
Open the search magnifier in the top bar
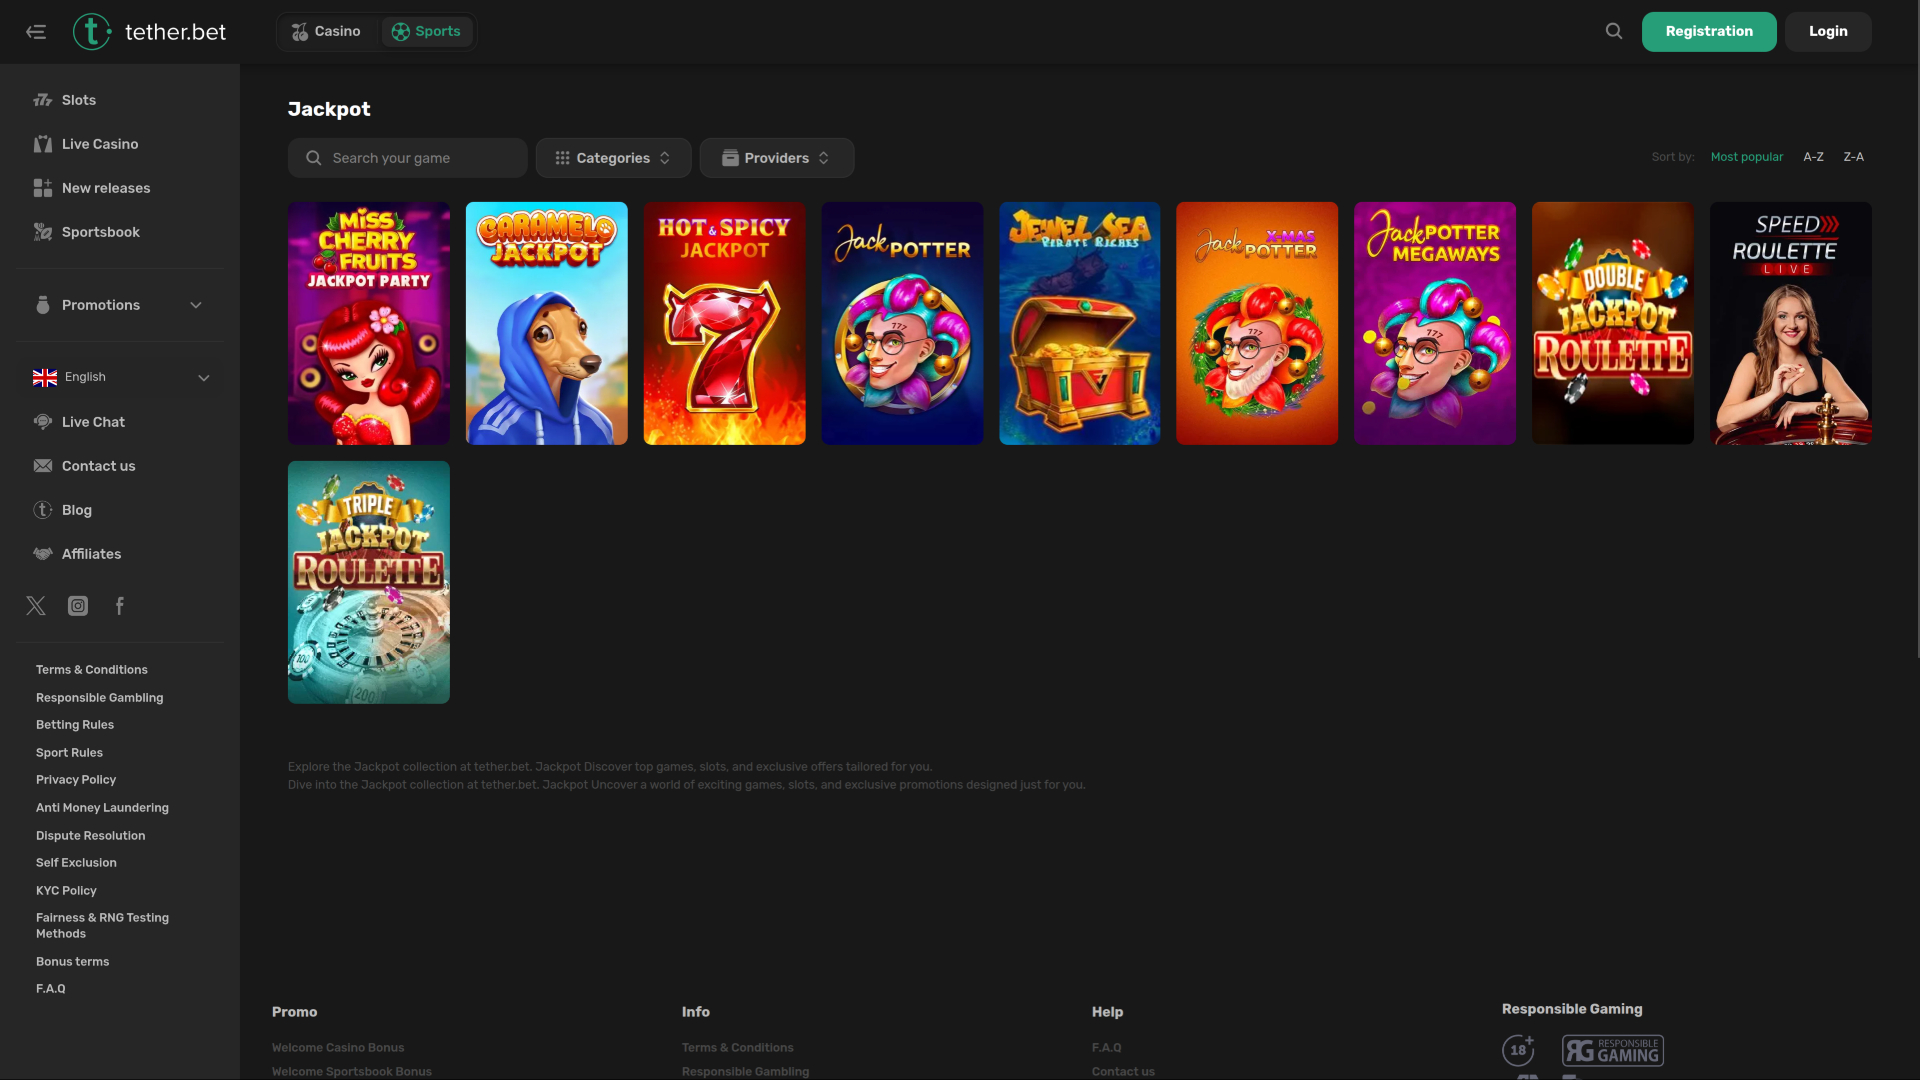[x=1613, y=31]
